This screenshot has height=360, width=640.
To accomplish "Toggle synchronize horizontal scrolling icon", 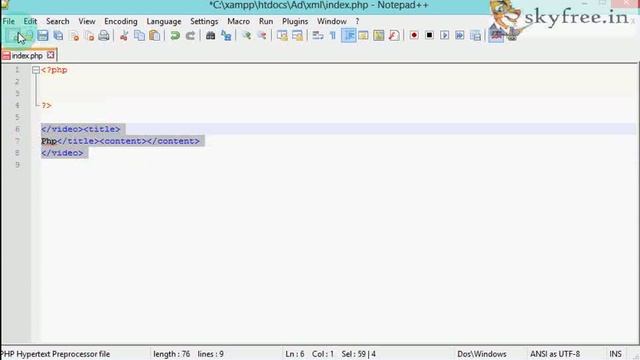I will (298, 36).
